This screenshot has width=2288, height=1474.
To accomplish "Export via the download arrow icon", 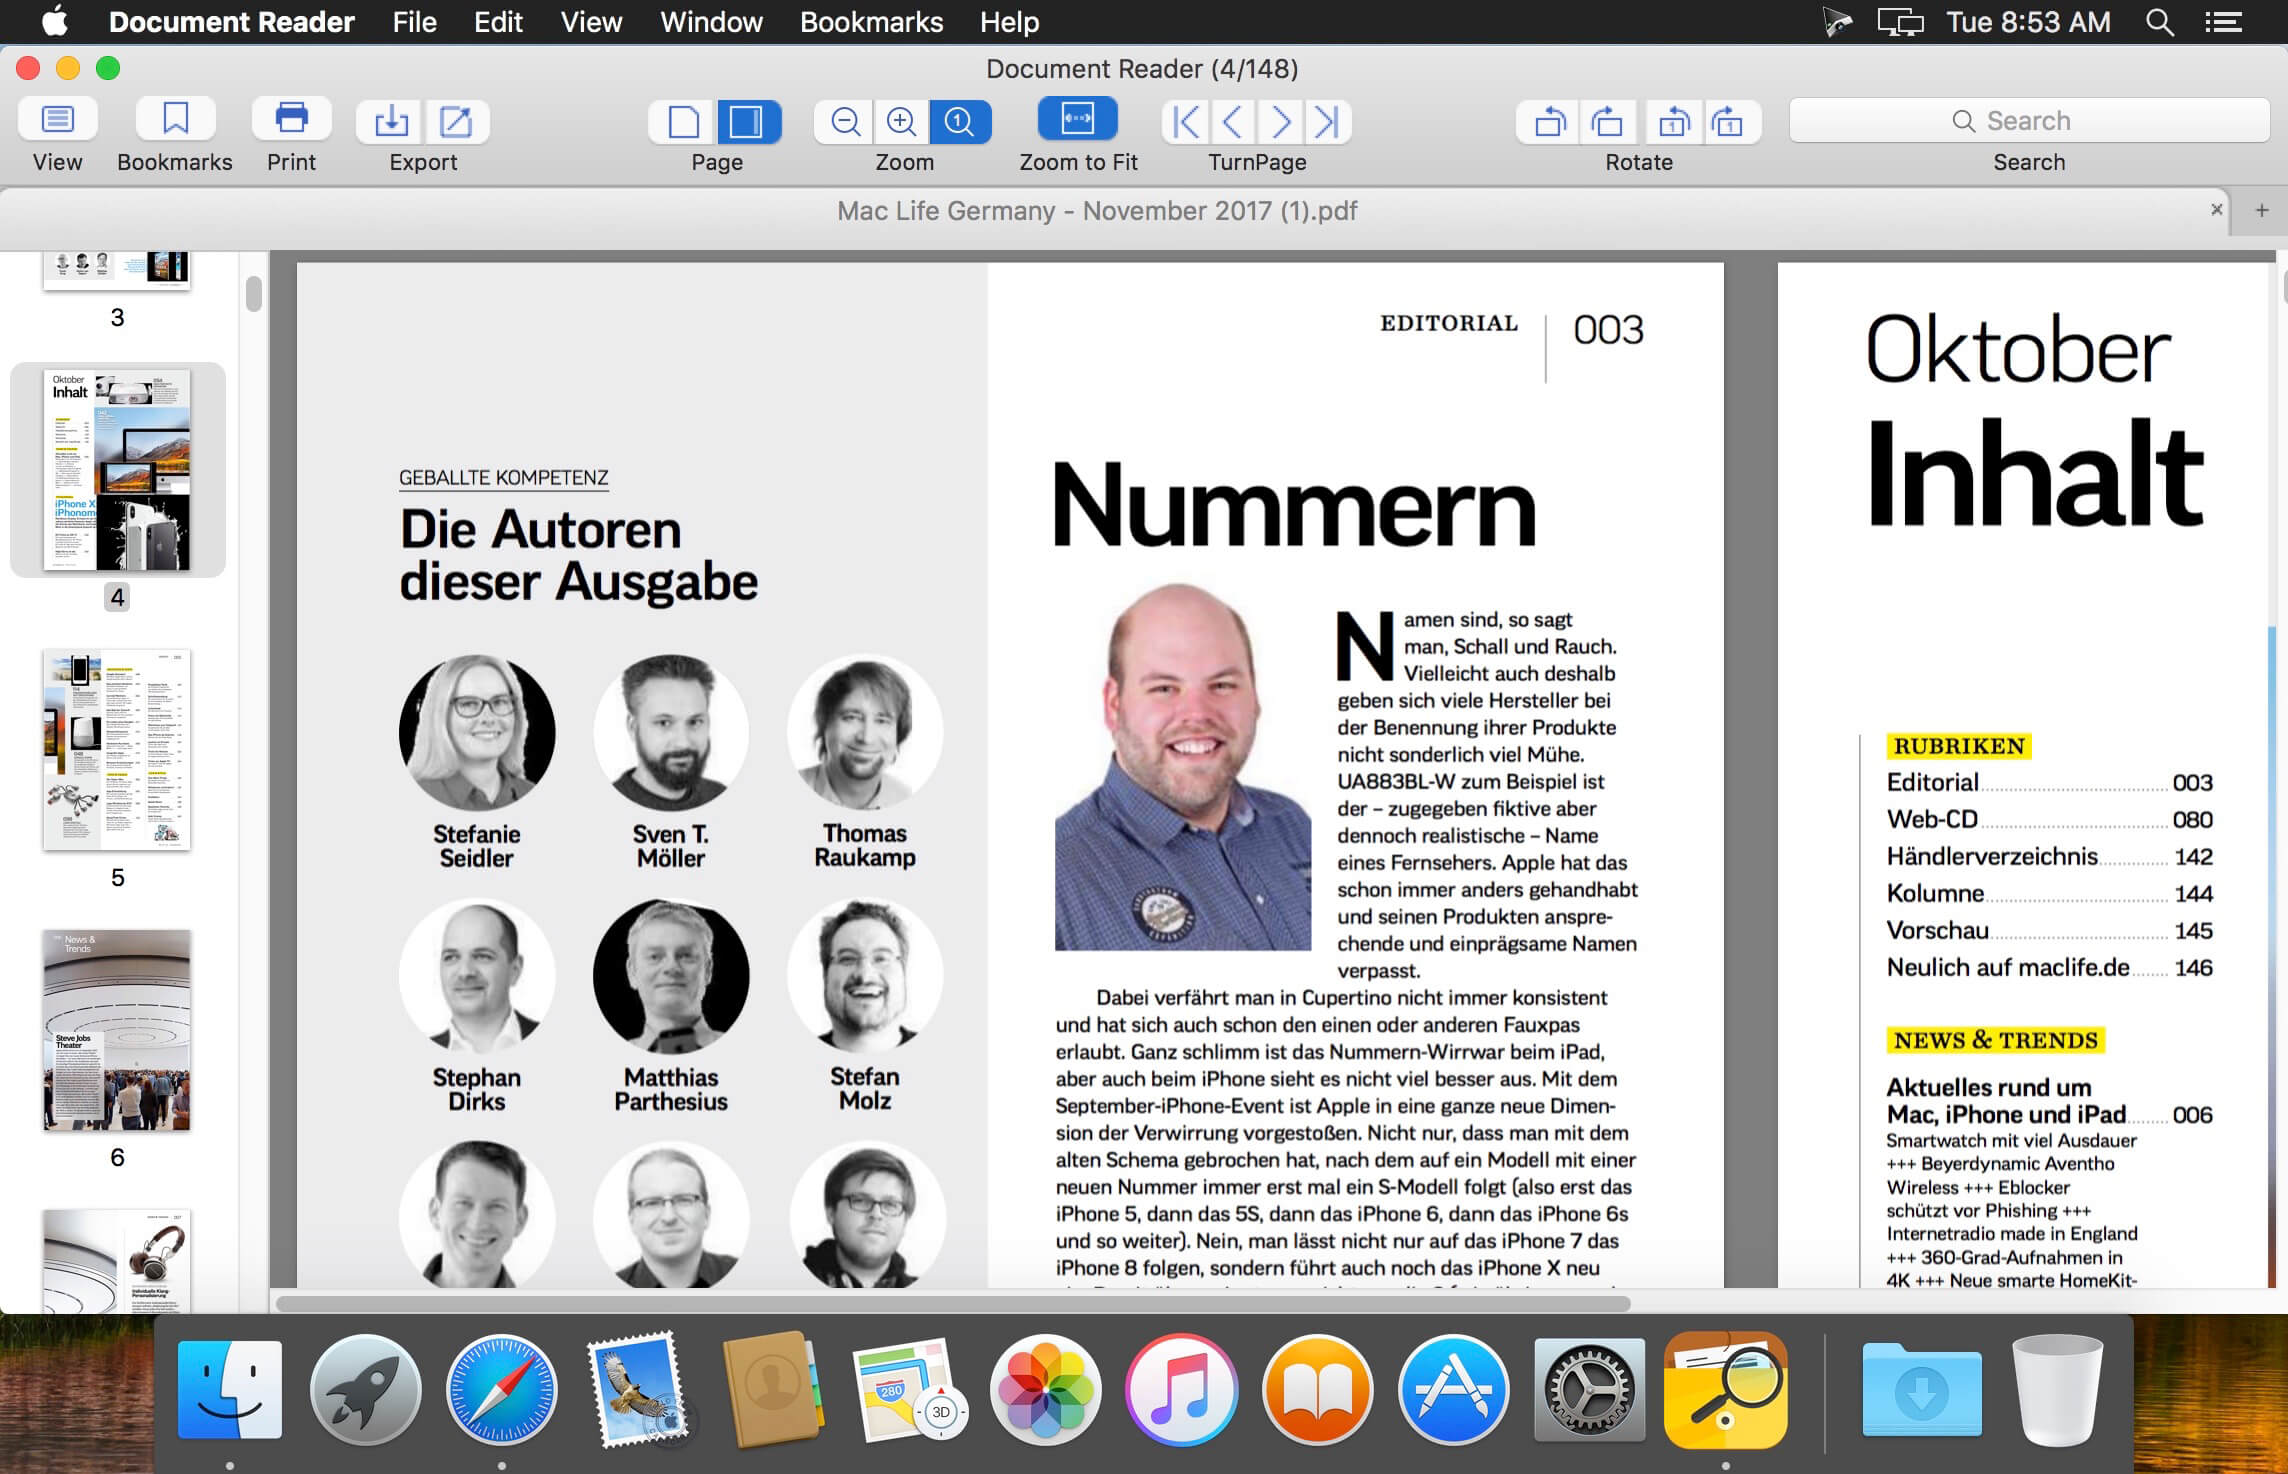I will coord(391,122).
